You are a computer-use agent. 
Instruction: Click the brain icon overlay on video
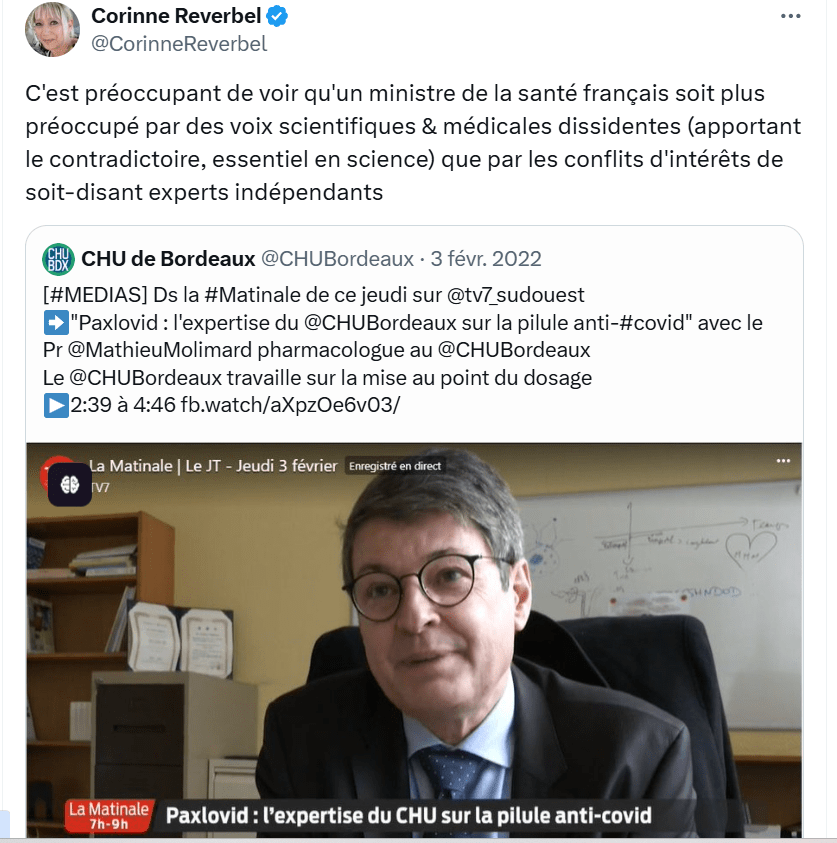tap(70, 485)
